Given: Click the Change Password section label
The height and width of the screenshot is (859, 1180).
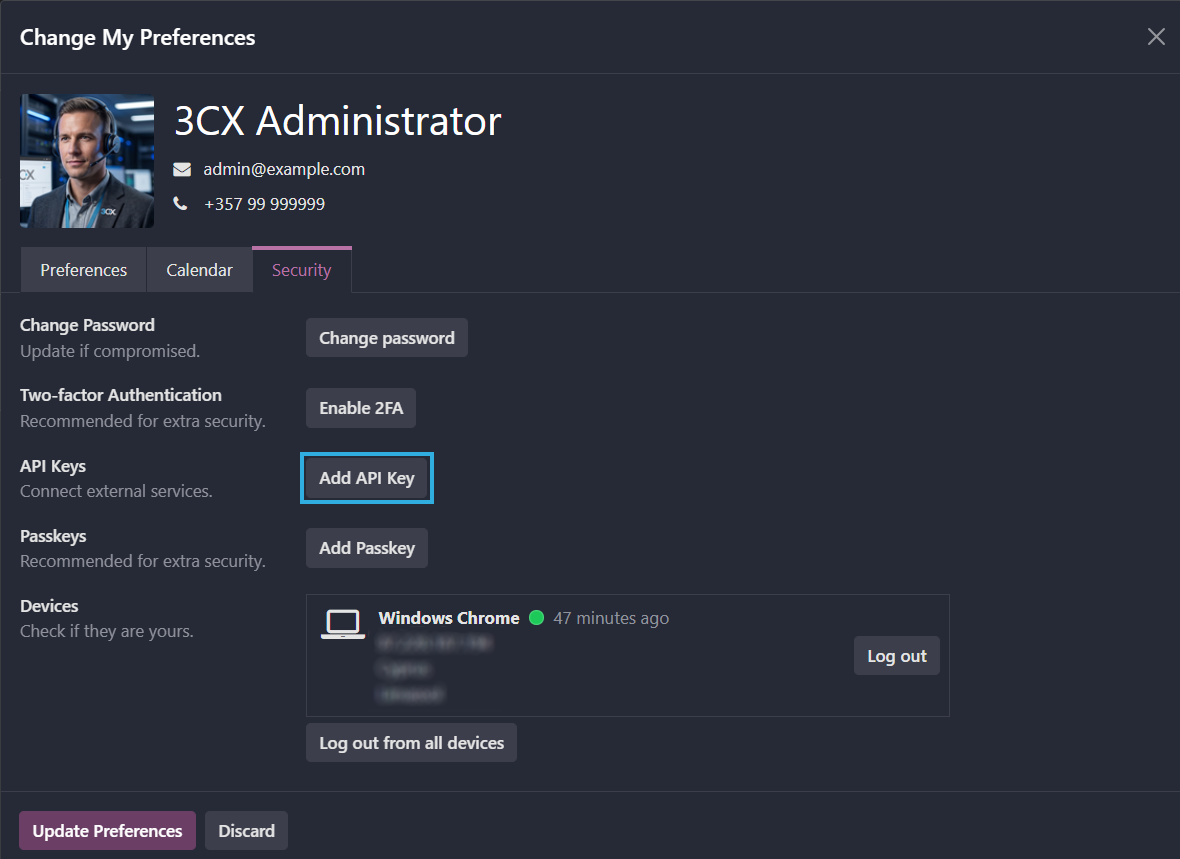Looking at the screenshot, I should coord(87,325).
